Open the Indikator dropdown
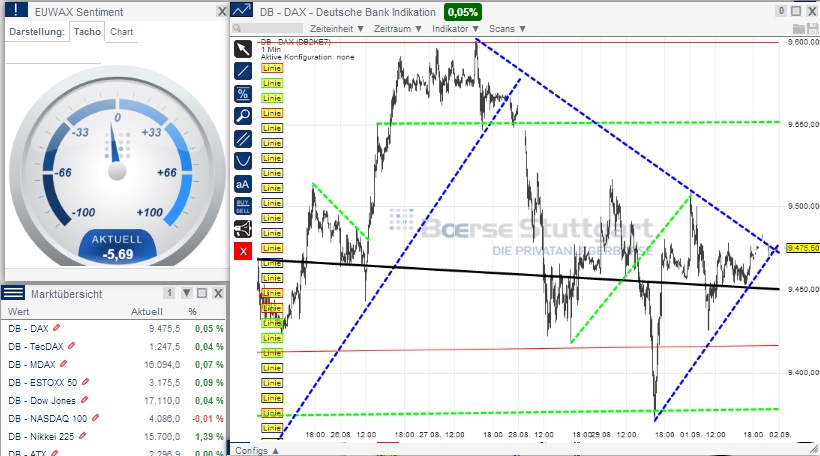 (x=455, y=29)
